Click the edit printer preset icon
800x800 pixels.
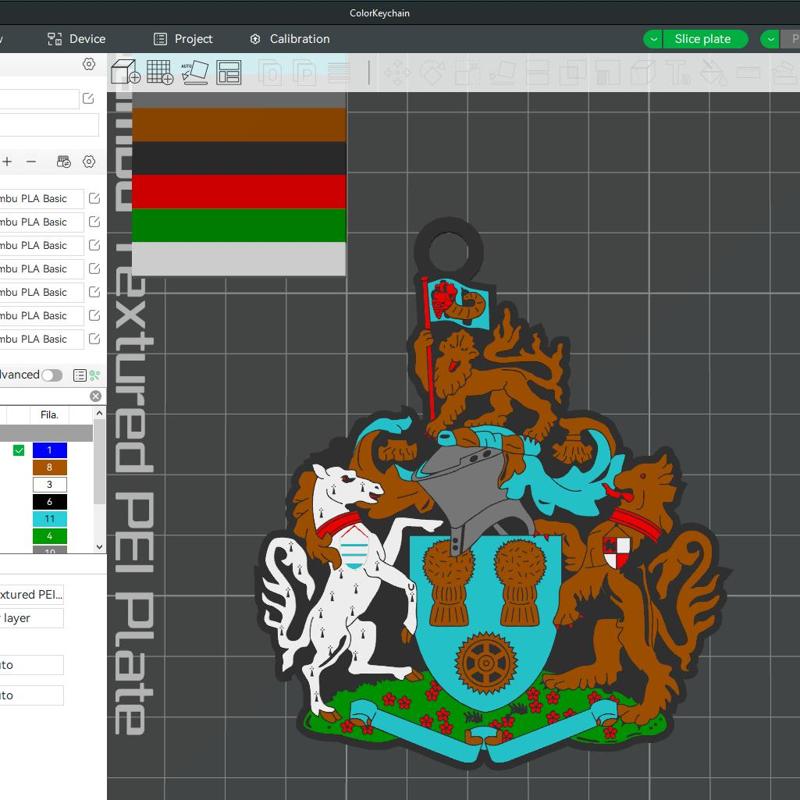(x=88, y=98)
